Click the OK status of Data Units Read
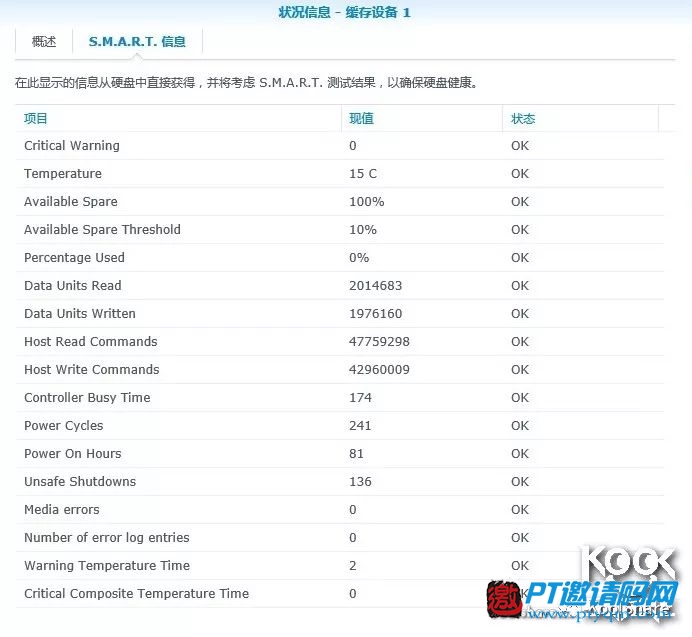 tap(520, 286)
